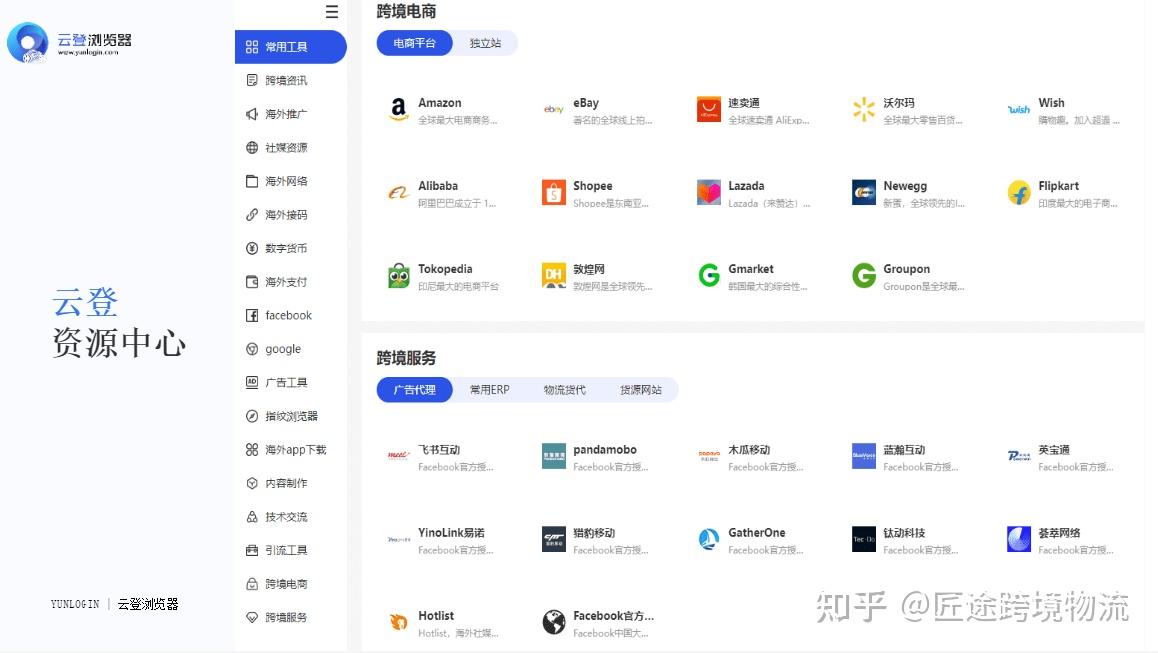
Task: Open the 蓝瀚互动 logo icon
Action: point(864,457)
